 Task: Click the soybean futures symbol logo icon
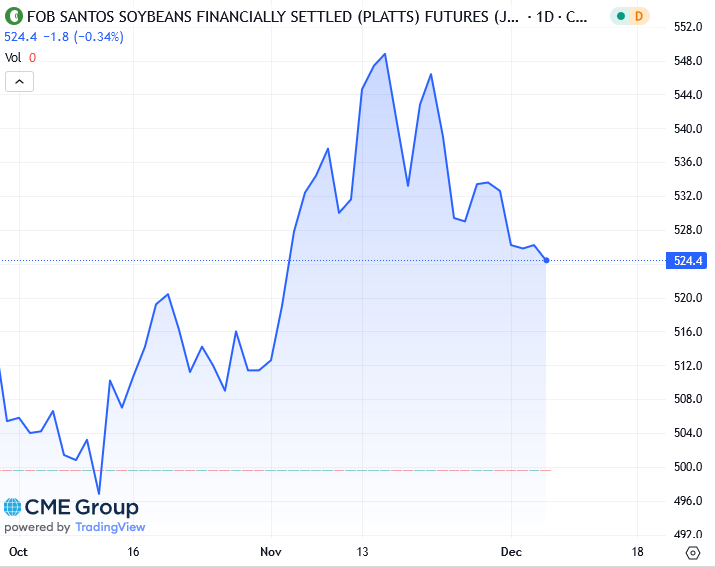point(13,16)
